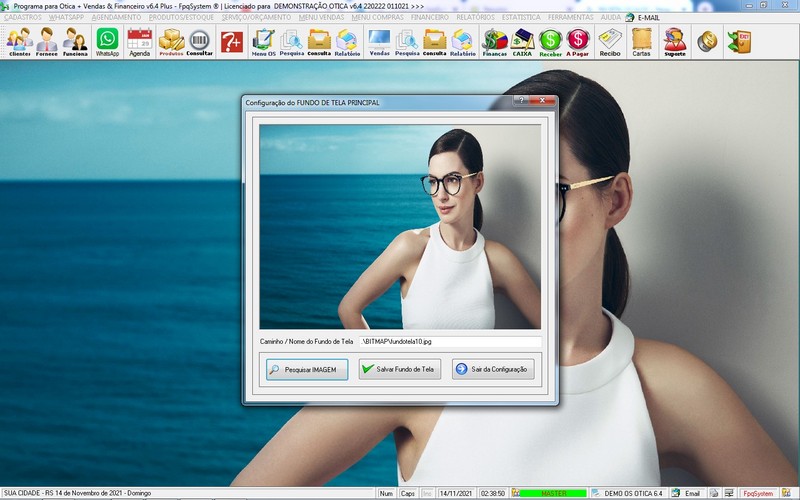
Task: Open the WHATSAPP menu
Action: (66, 17)
